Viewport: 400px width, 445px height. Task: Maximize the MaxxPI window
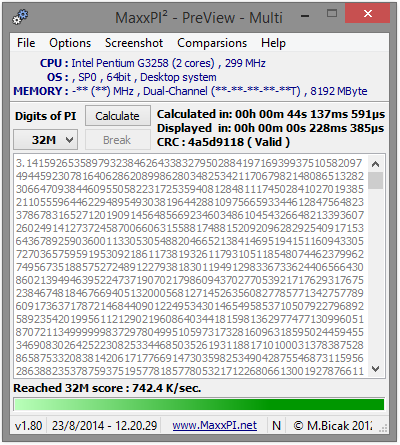tap(332, 14)
